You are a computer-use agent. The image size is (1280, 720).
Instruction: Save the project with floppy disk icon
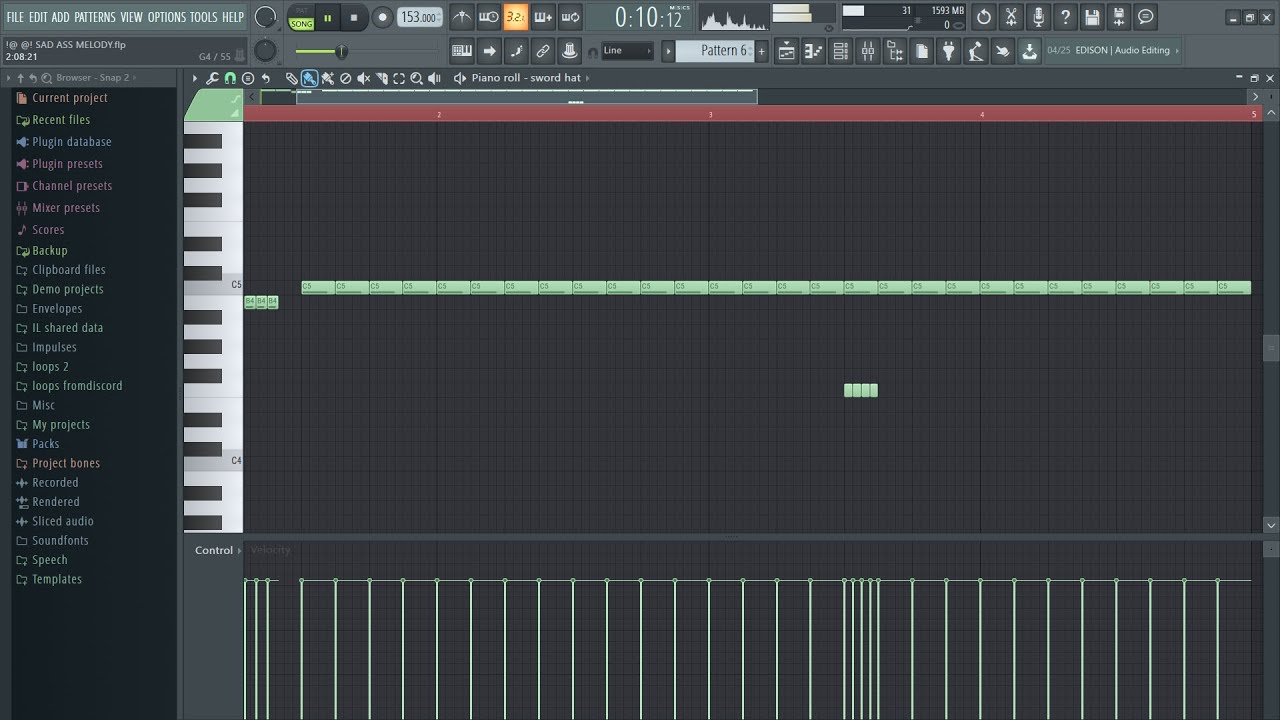(x=1092, y=17)
